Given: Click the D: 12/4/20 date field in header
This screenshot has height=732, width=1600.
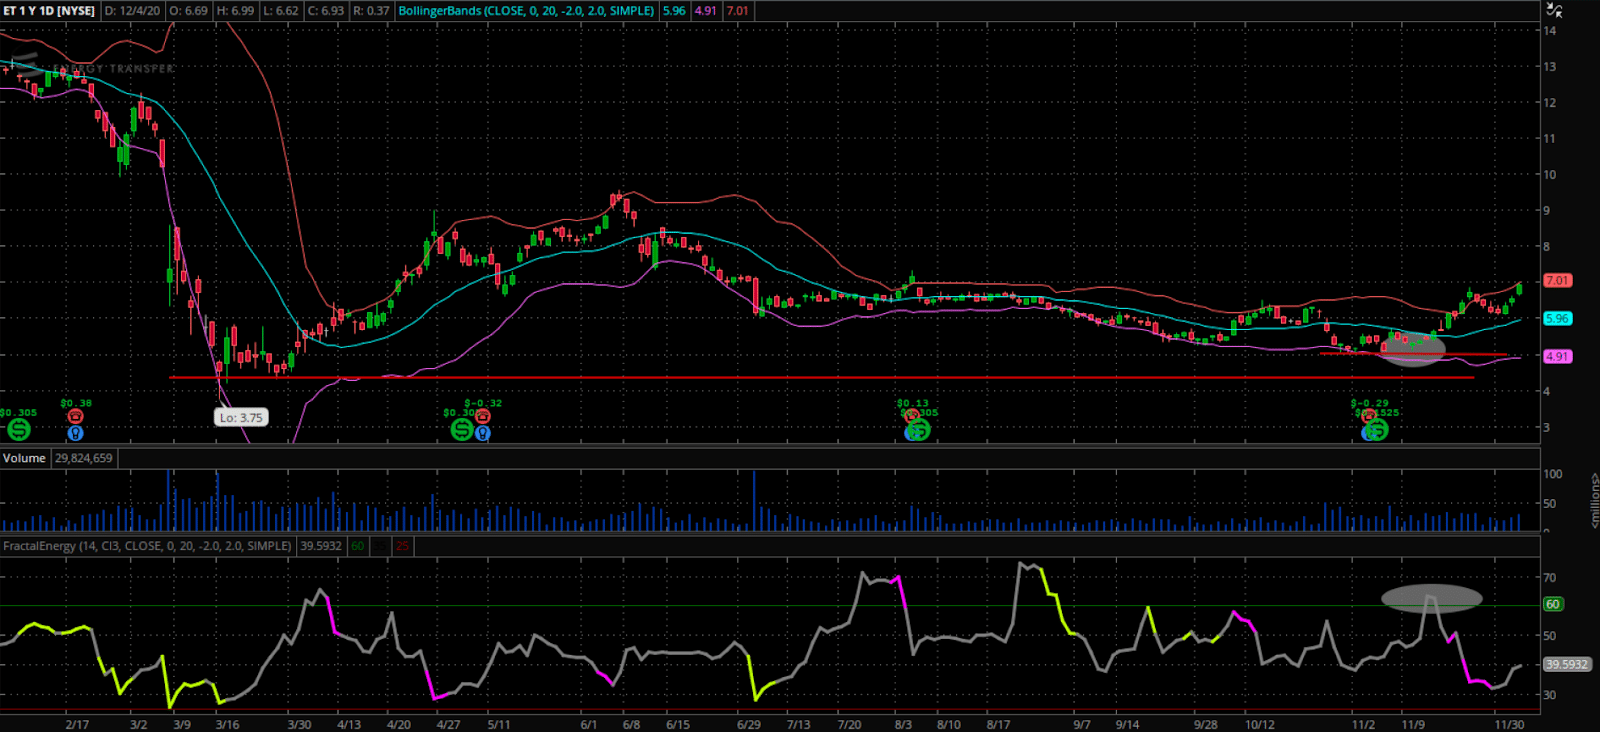Looking at the screenshot, I should 132,11.
